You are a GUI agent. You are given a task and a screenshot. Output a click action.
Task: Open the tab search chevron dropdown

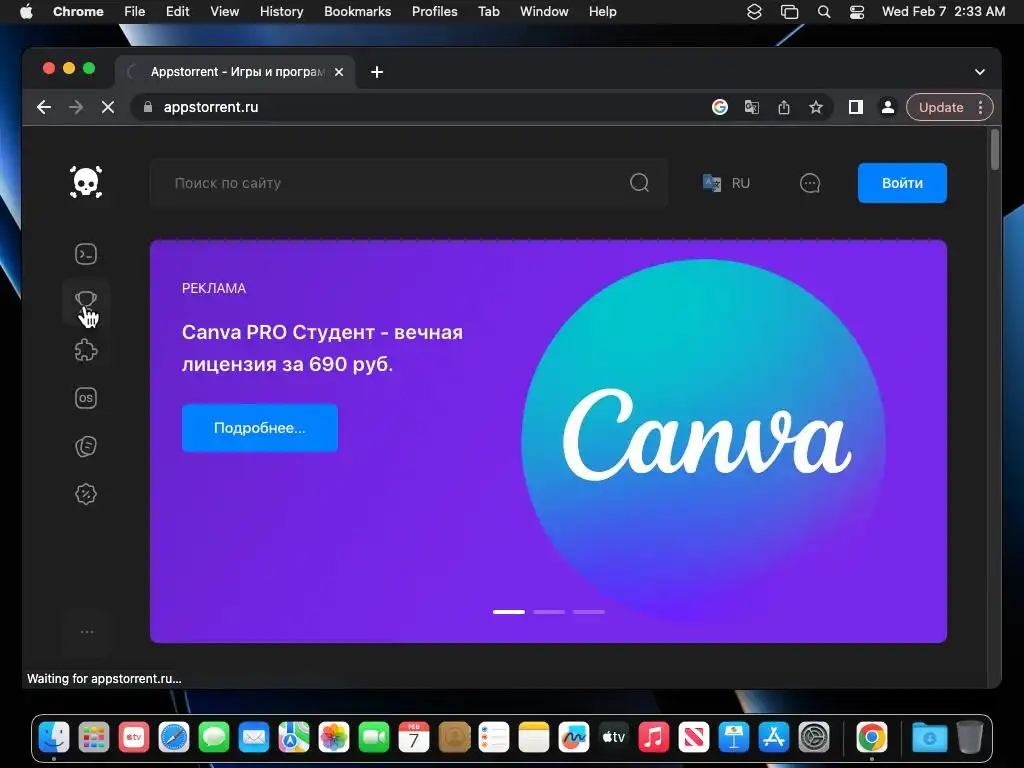[x=980, y=72]
